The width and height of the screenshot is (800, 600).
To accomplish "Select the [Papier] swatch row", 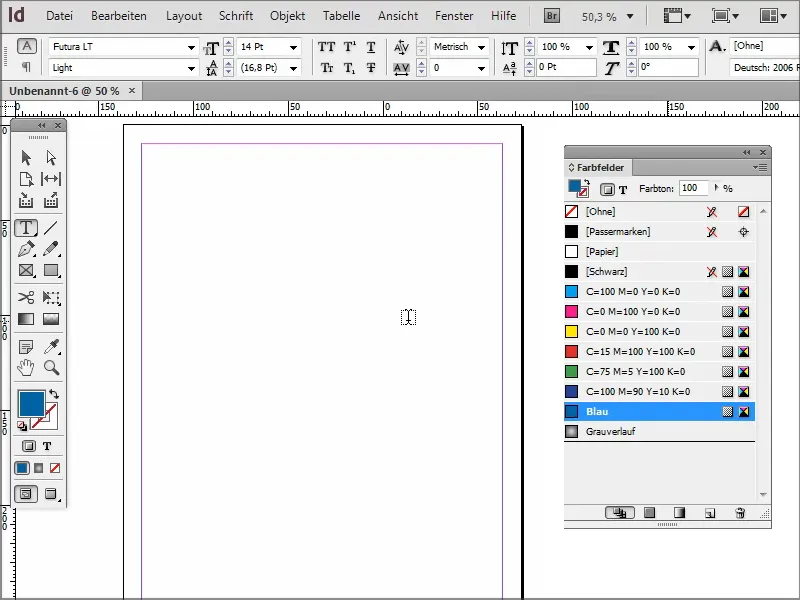I will (x=659, y=252).
